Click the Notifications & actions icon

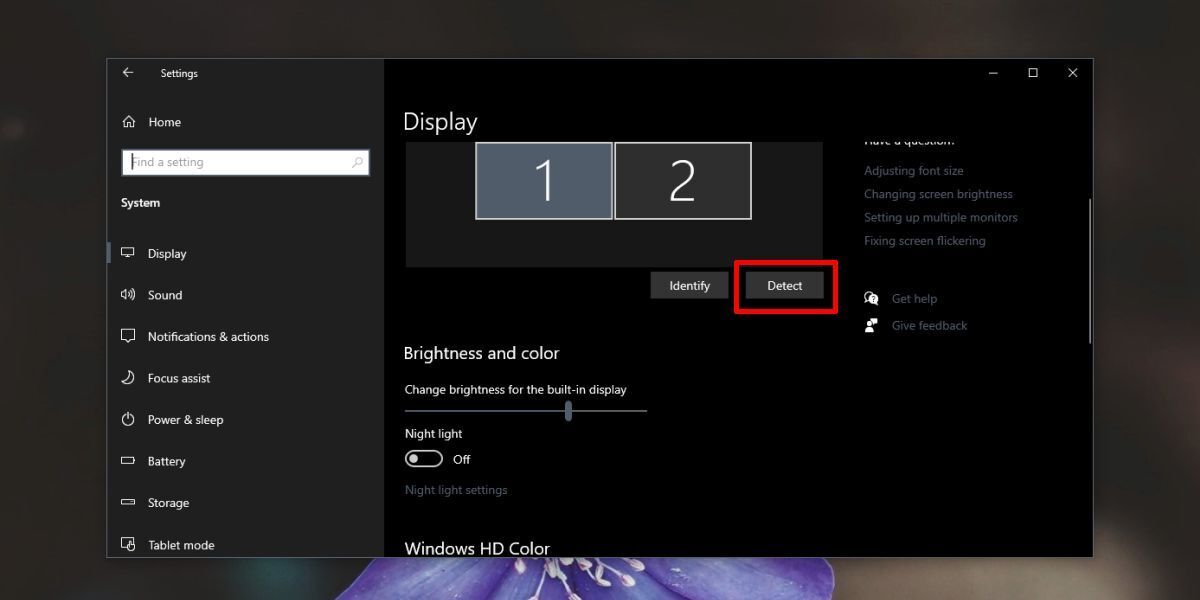pyautogui.click(x=128, y=336)
